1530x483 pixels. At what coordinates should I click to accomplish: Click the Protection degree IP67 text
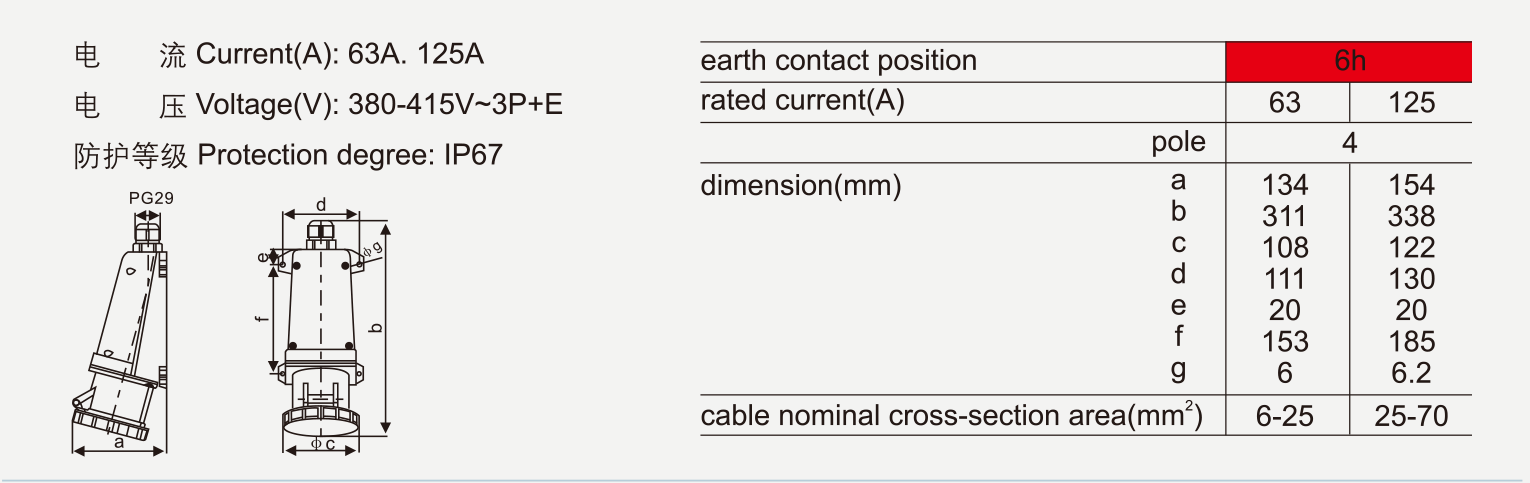pyautogui.click(x=350, y=155)
